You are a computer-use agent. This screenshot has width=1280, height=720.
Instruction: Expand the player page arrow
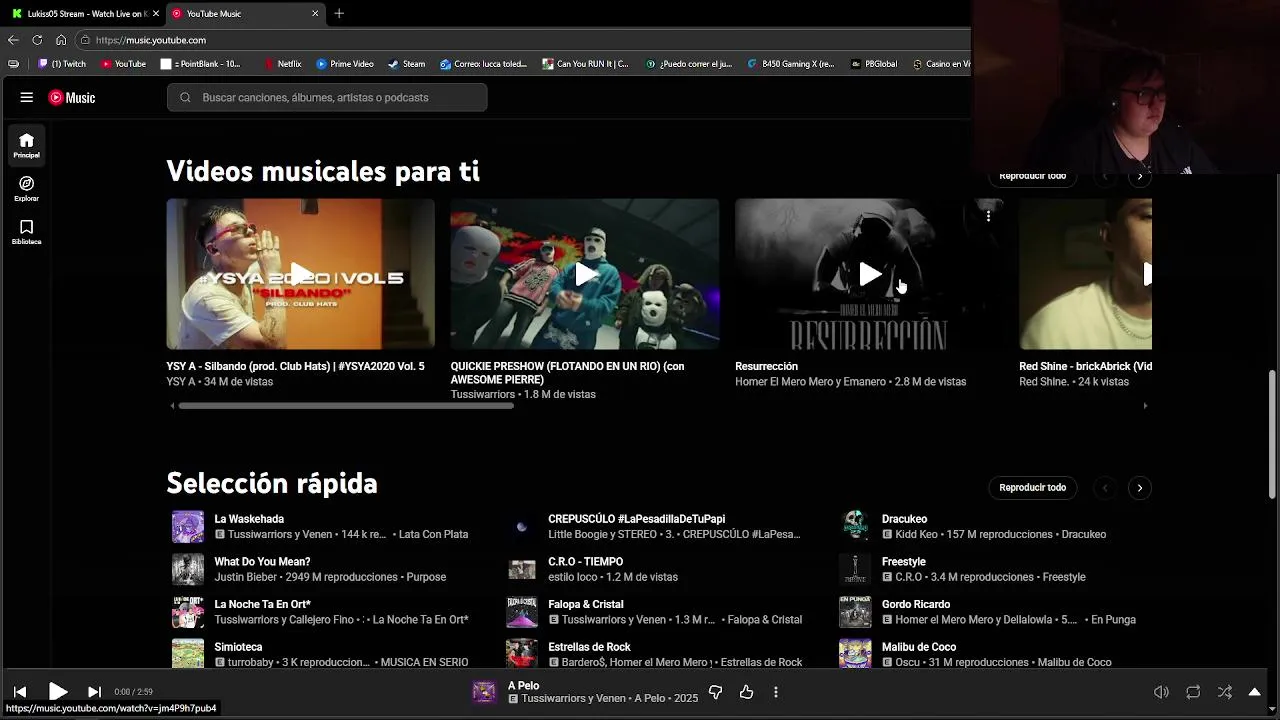tap(1255, 692)
